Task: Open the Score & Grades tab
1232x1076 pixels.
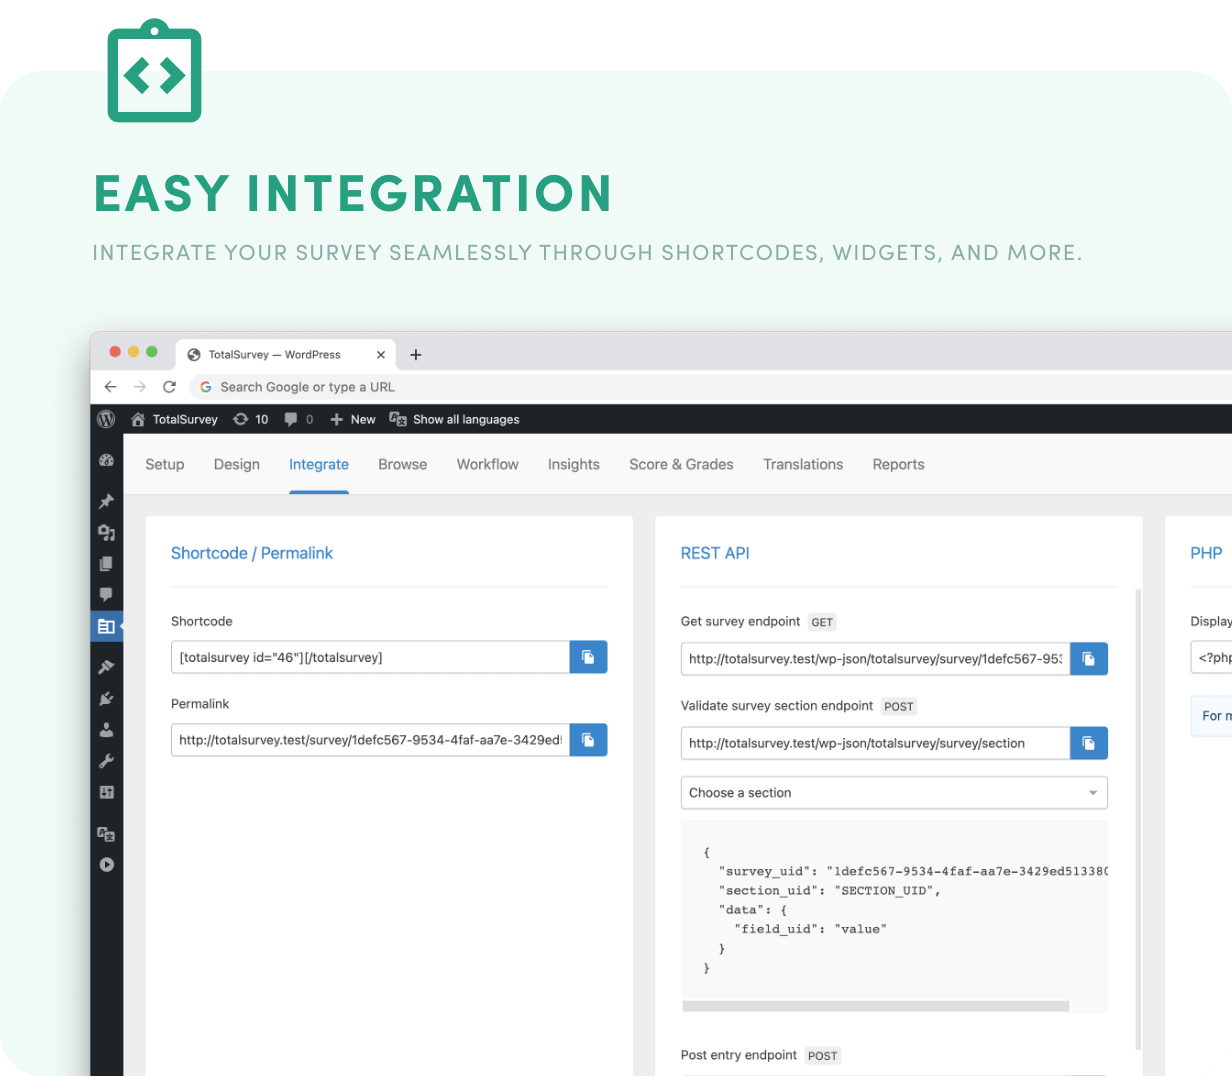Action: coord(681,464)
